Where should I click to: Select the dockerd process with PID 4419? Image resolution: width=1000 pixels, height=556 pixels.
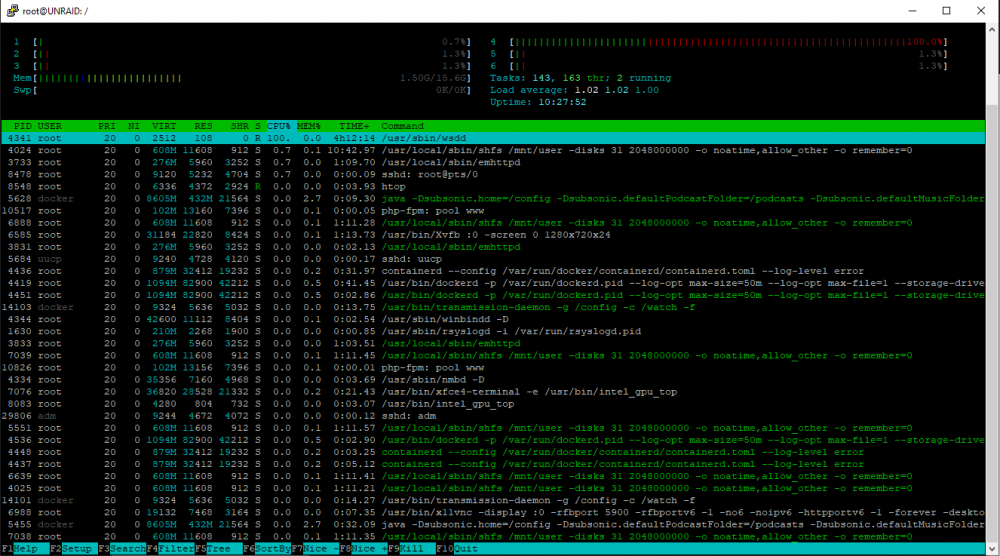point(493,283)
